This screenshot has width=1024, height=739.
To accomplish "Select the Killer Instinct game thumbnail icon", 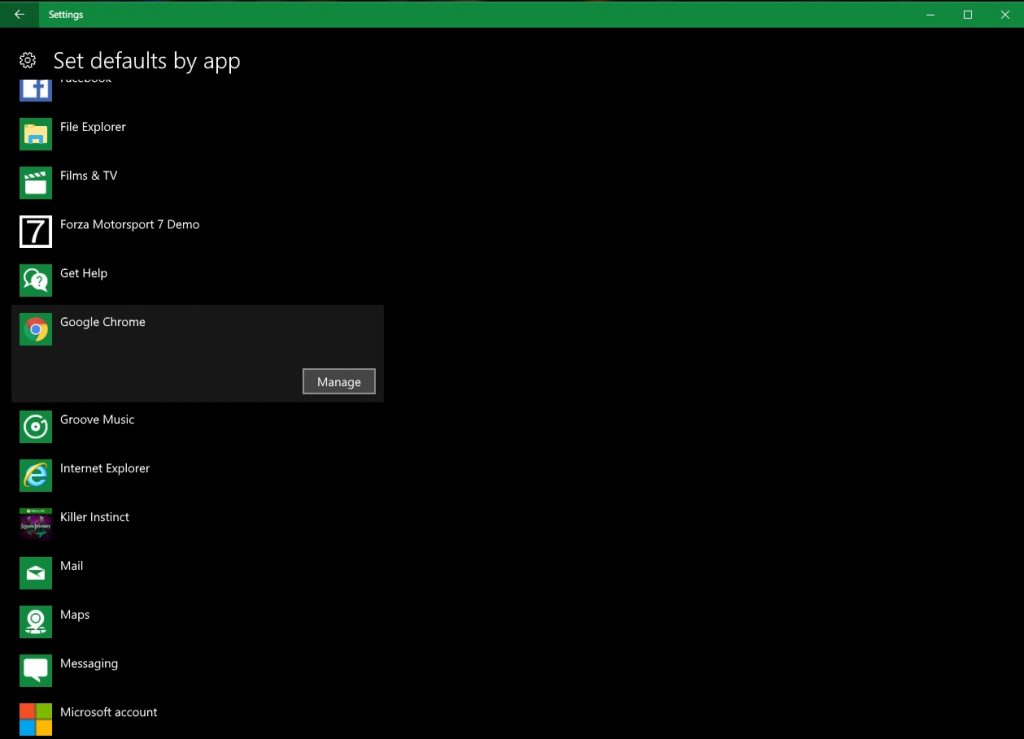I will 35,524.
